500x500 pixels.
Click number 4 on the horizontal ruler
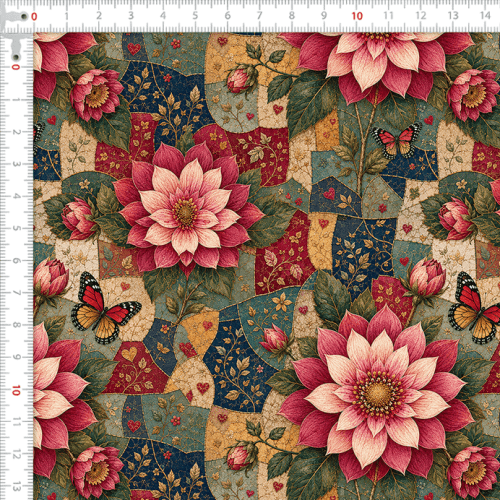pos(163,16)
